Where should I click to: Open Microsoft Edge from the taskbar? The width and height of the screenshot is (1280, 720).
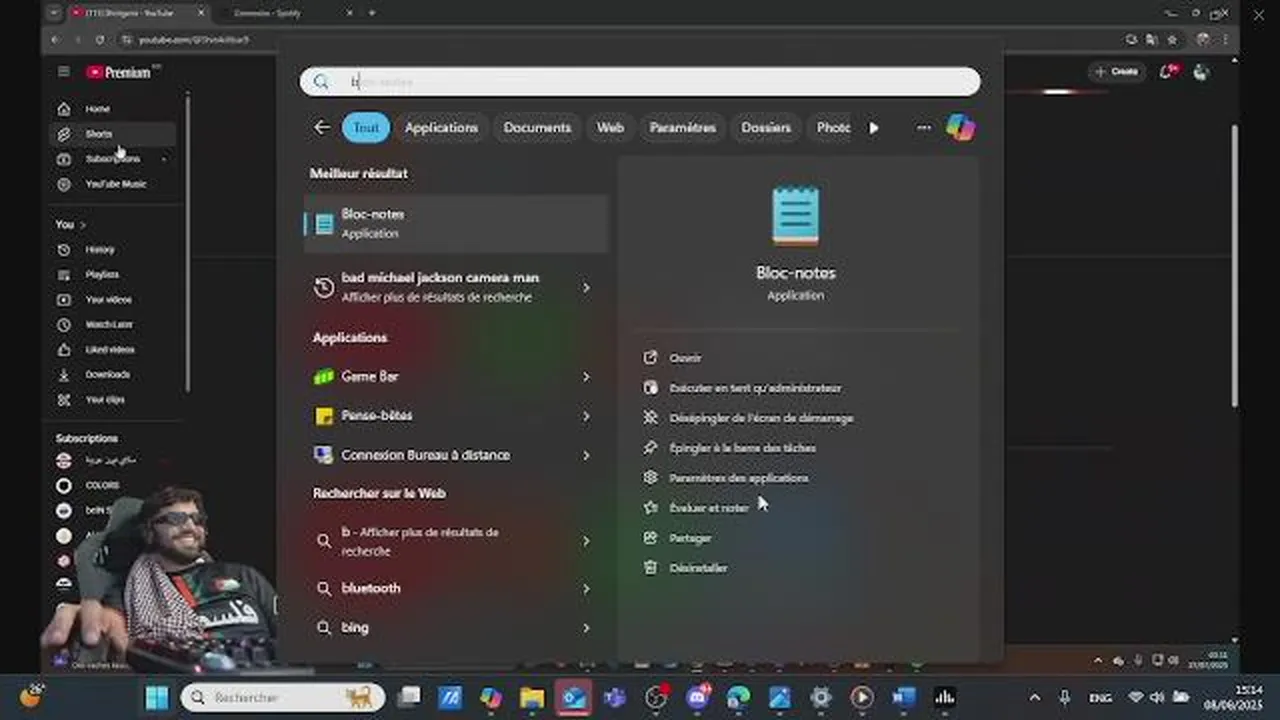[x=738, y=697]
